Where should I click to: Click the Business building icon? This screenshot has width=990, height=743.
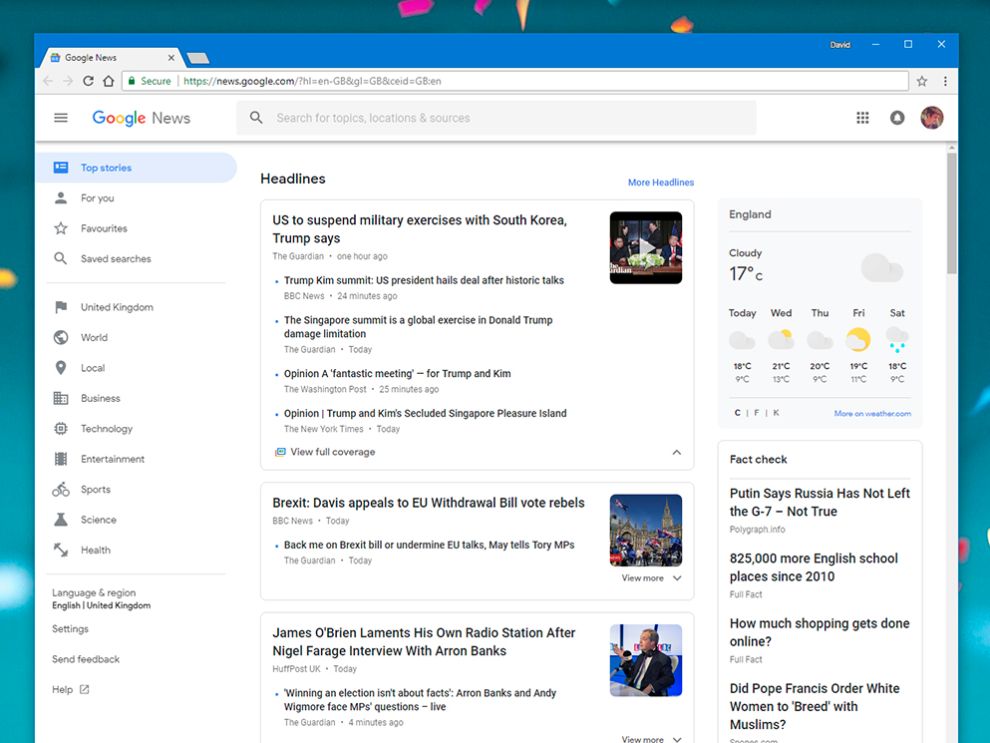[61, 398]
